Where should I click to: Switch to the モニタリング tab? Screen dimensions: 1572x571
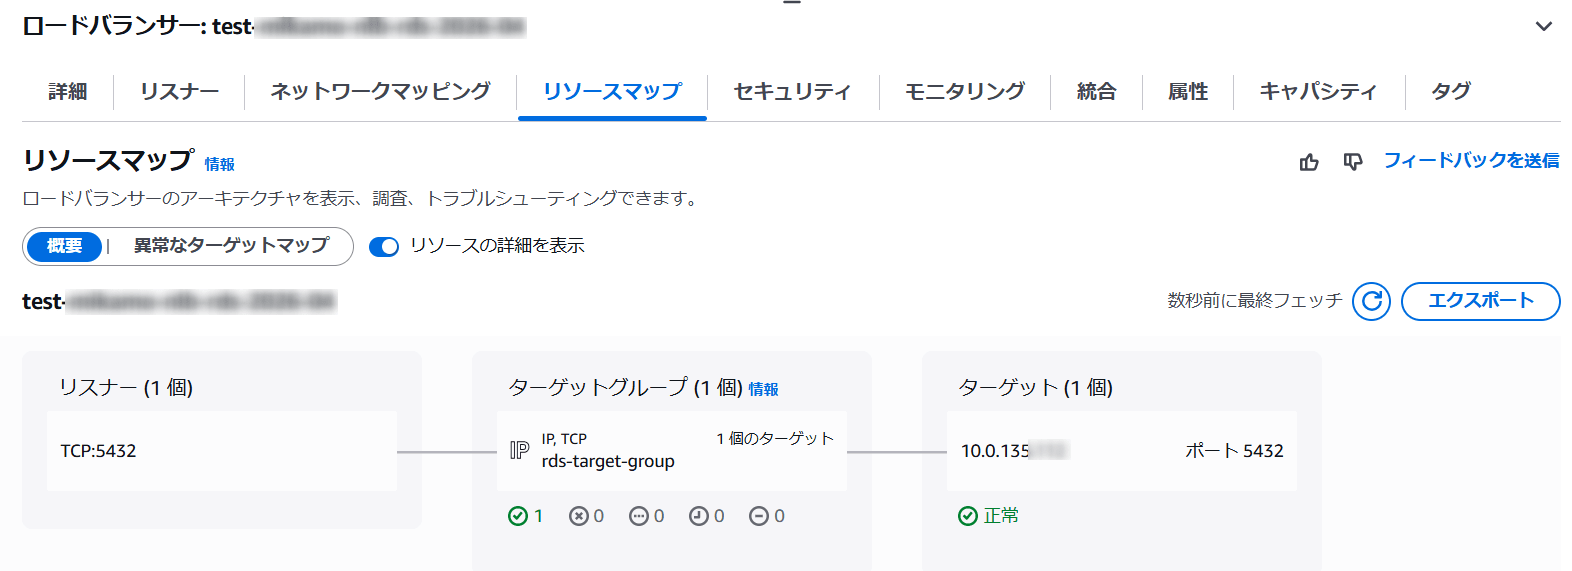pyautogui.click(x=964, y=92)
